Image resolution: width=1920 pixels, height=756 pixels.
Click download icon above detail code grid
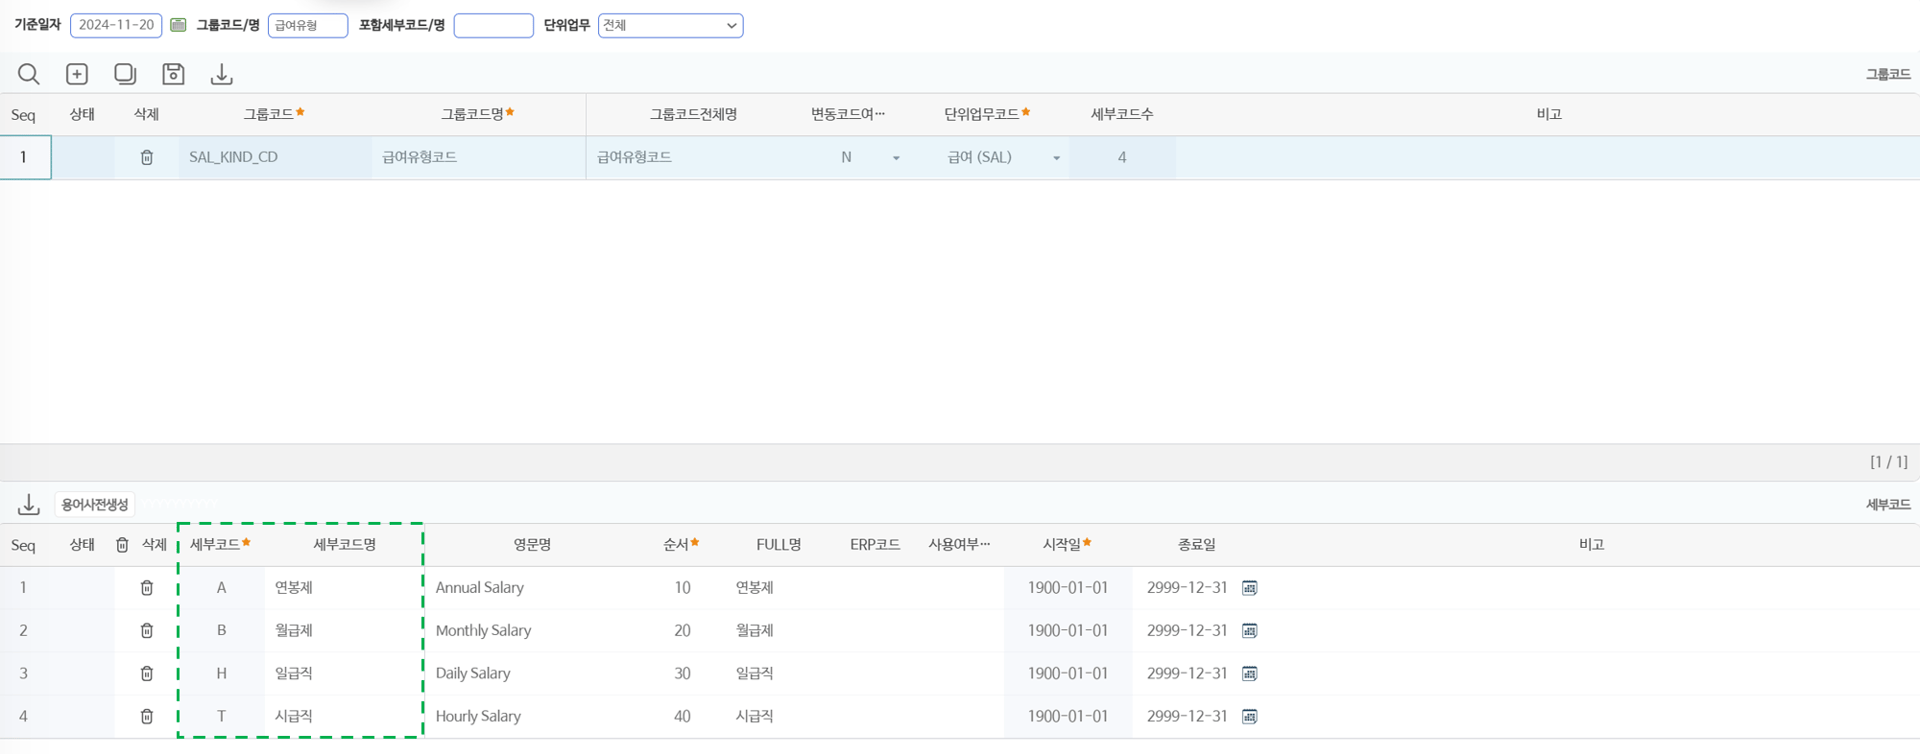click(28, 504)
